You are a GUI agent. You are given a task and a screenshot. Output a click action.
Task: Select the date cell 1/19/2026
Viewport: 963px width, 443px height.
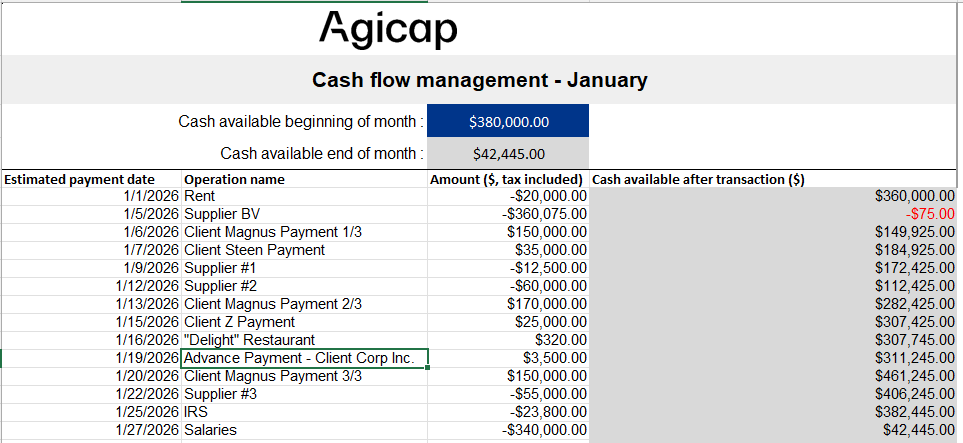[92, 358]
